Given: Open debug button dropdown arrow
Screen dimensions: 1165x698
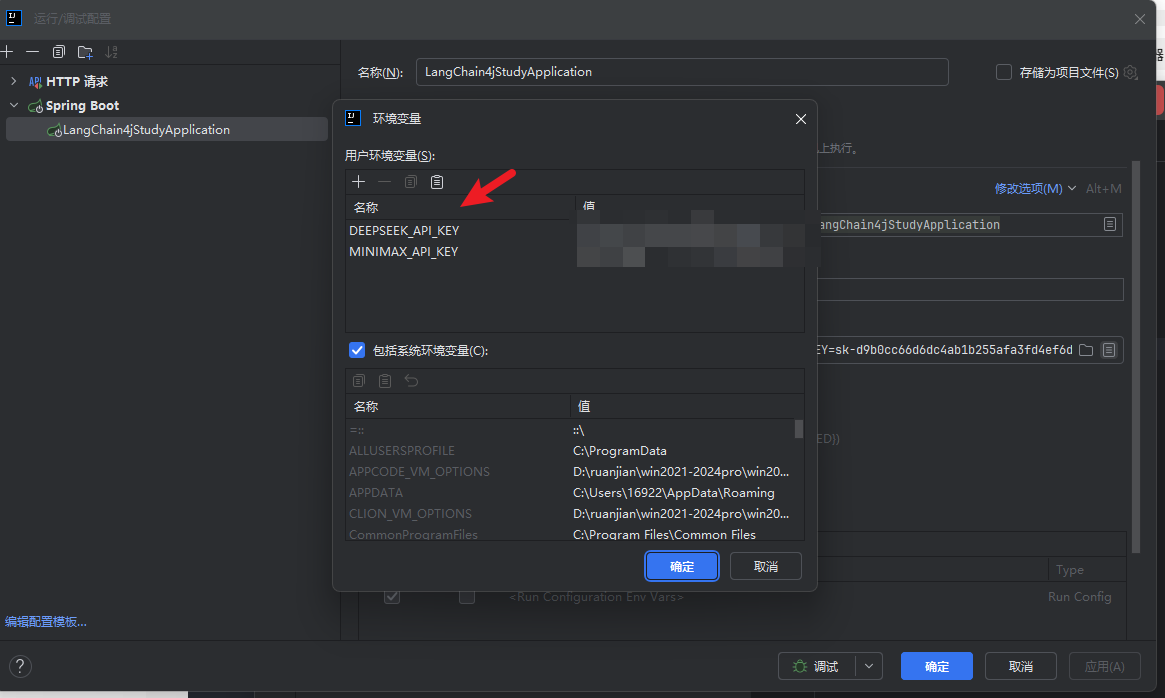Looking at the screenshot, I should 869,666.
